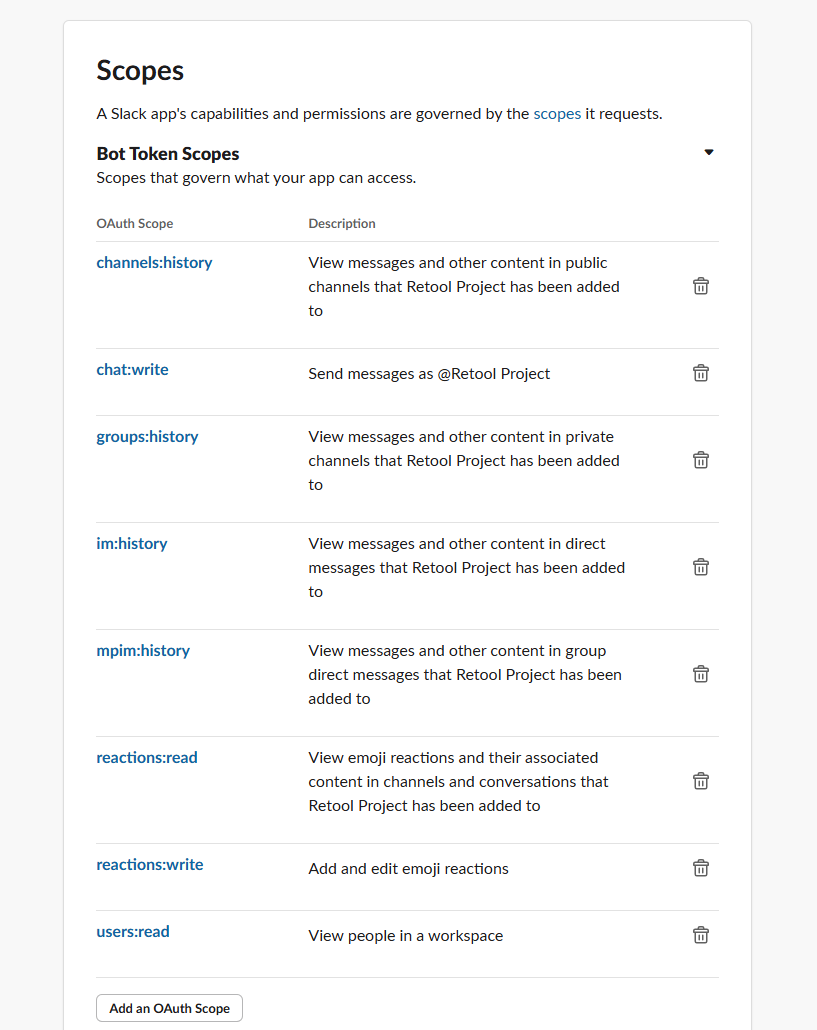Remove the mpim:history scope

701,674
